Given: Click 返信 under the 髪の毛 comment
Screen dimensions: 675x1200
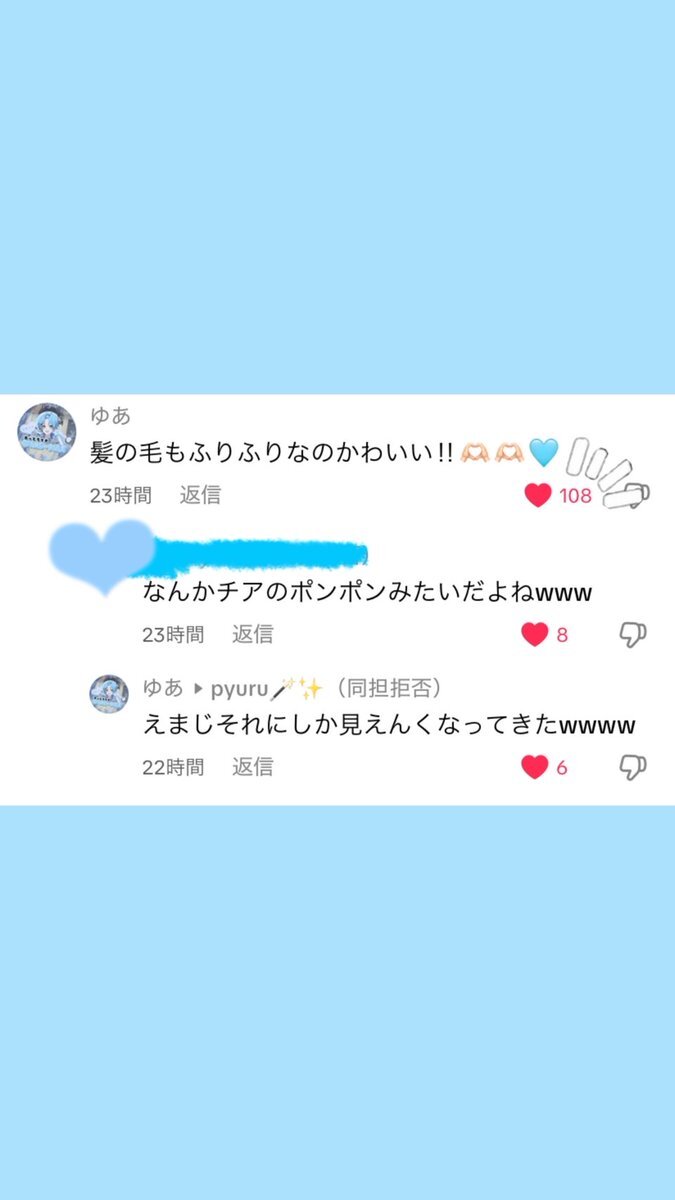Looking at the screenshot, I should [x=200, y=494].
